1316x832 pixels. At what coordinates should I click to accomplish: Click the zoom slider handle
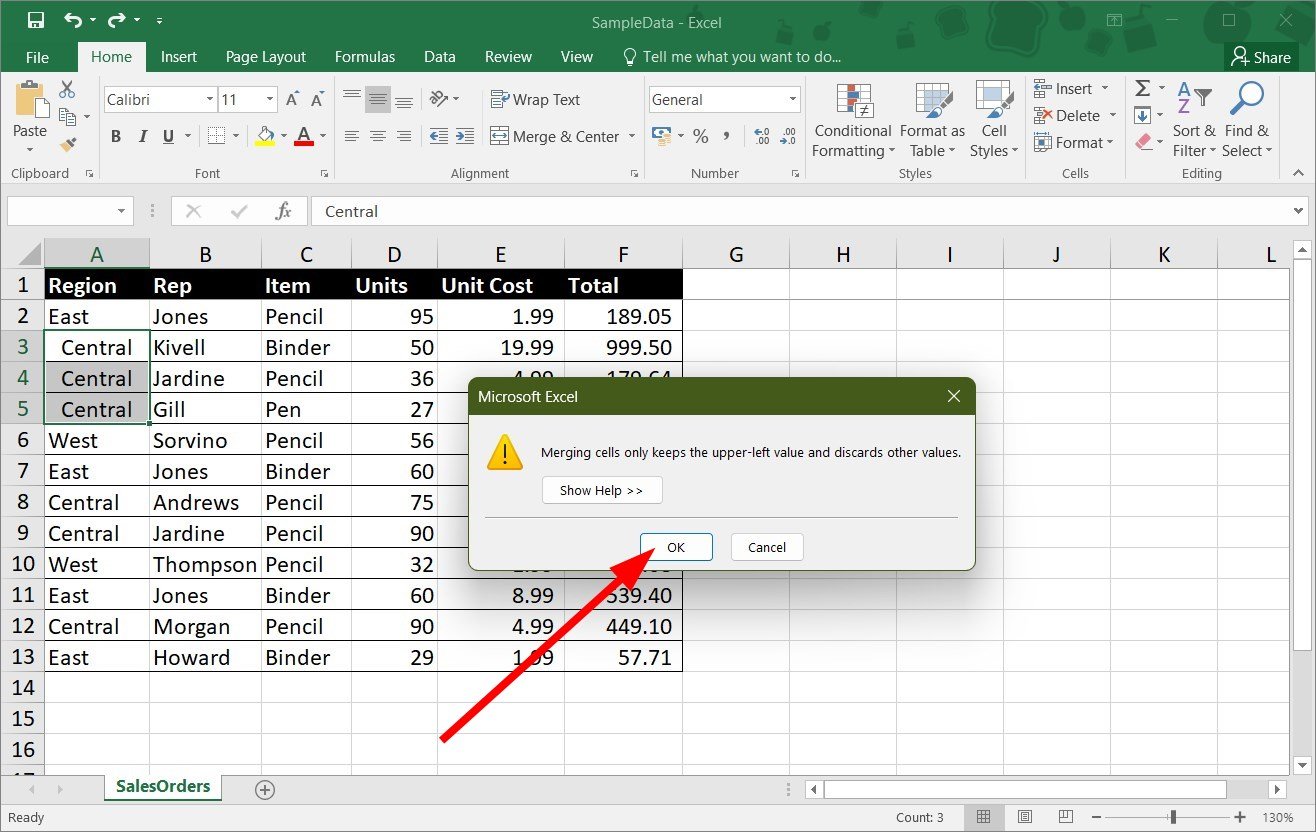(1172, 817)
